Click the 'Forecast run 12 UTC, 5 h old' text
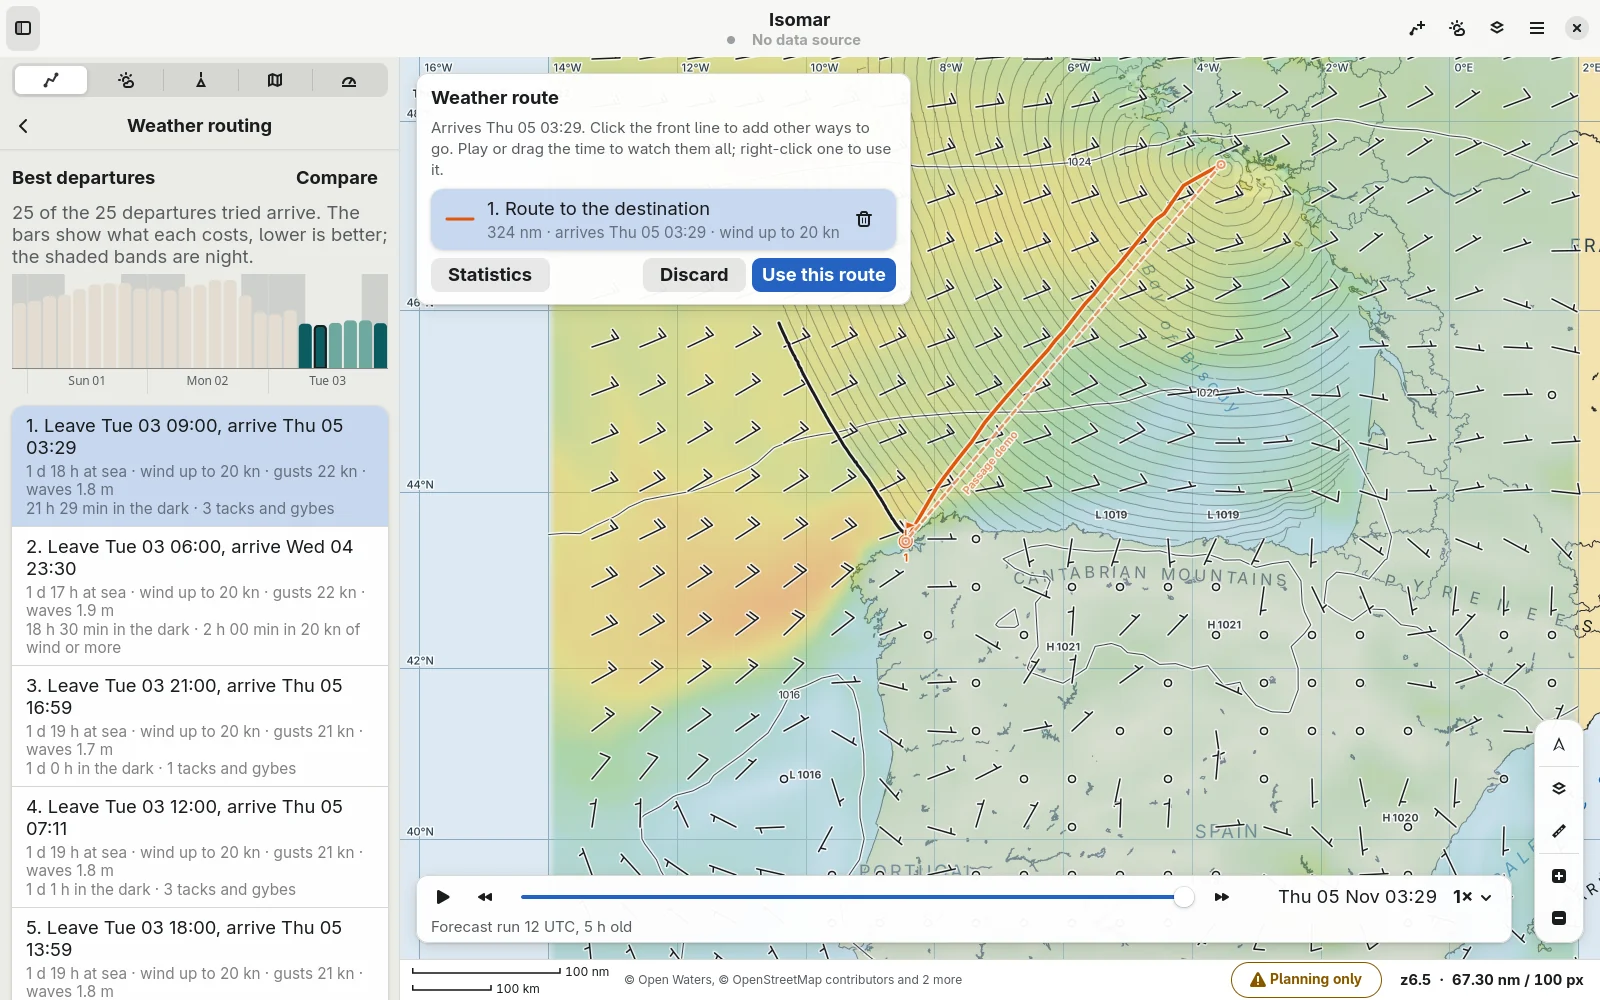1600x1000 pixels. tap(531, 927)
